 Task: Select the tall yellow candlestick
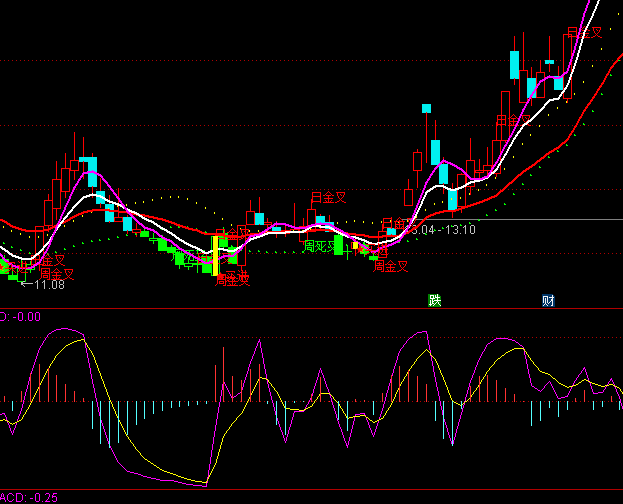pos(215,255)
